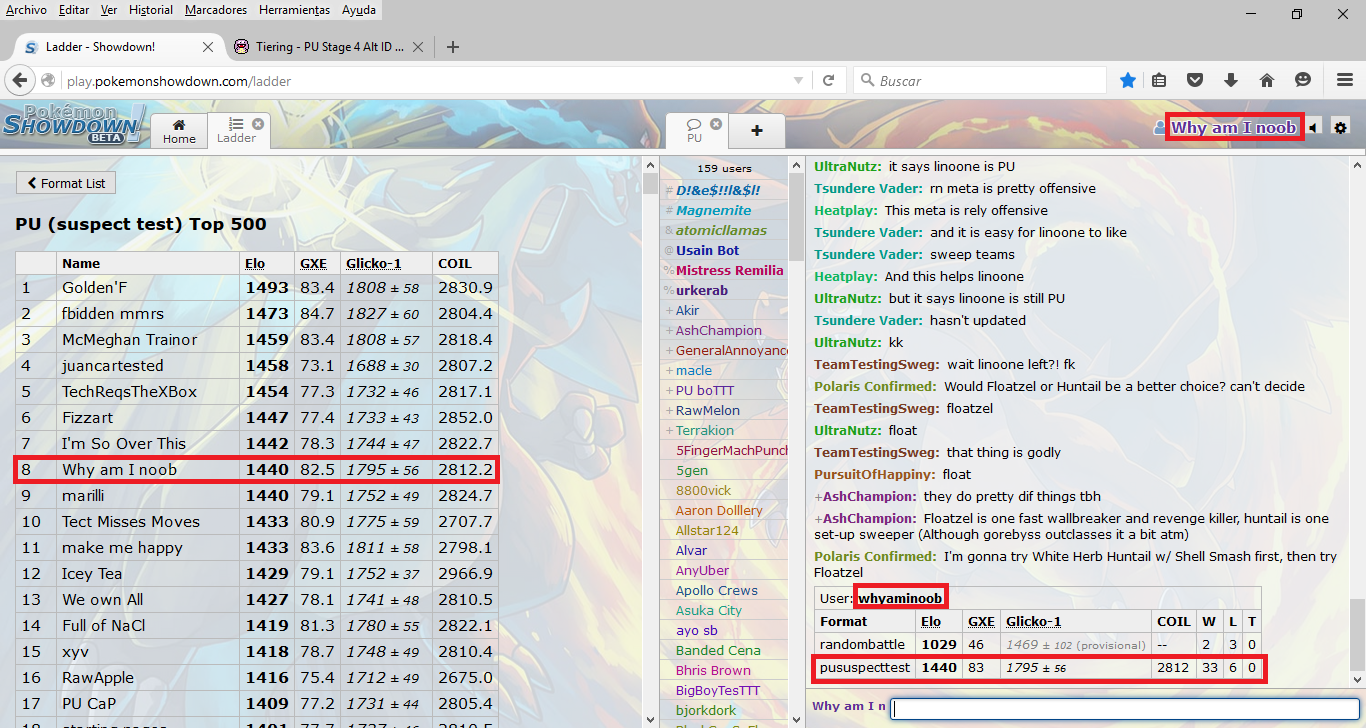Toggle the sound mute speaker icon
The width and height of the screenshot is (1366, 728).
[x=1314, y=127]
